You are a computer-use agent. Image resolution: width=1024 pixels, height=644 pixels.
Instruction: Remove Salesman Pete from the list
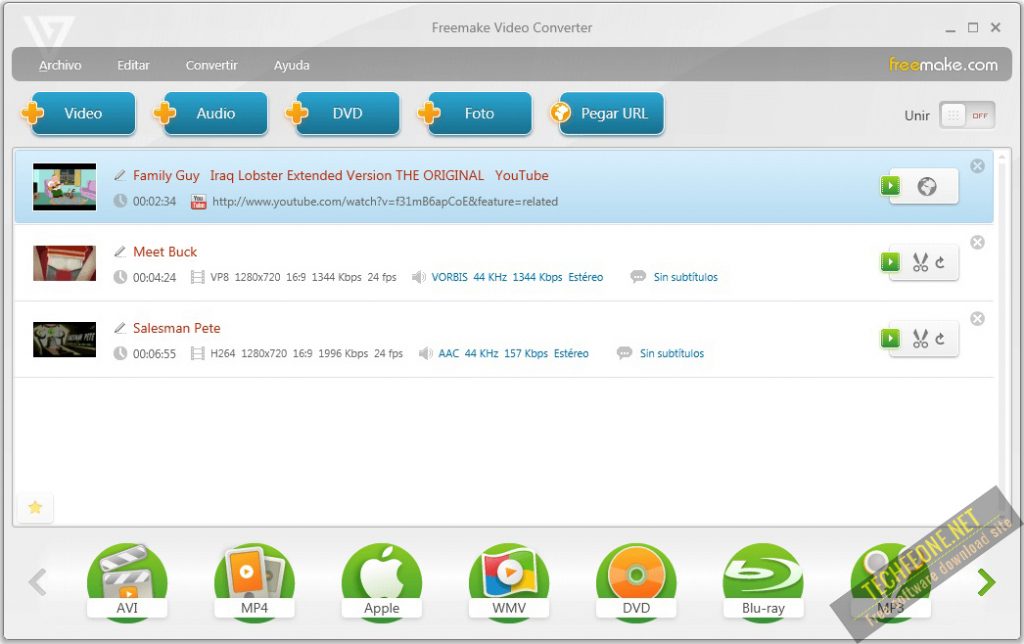[x=977, y=319]
